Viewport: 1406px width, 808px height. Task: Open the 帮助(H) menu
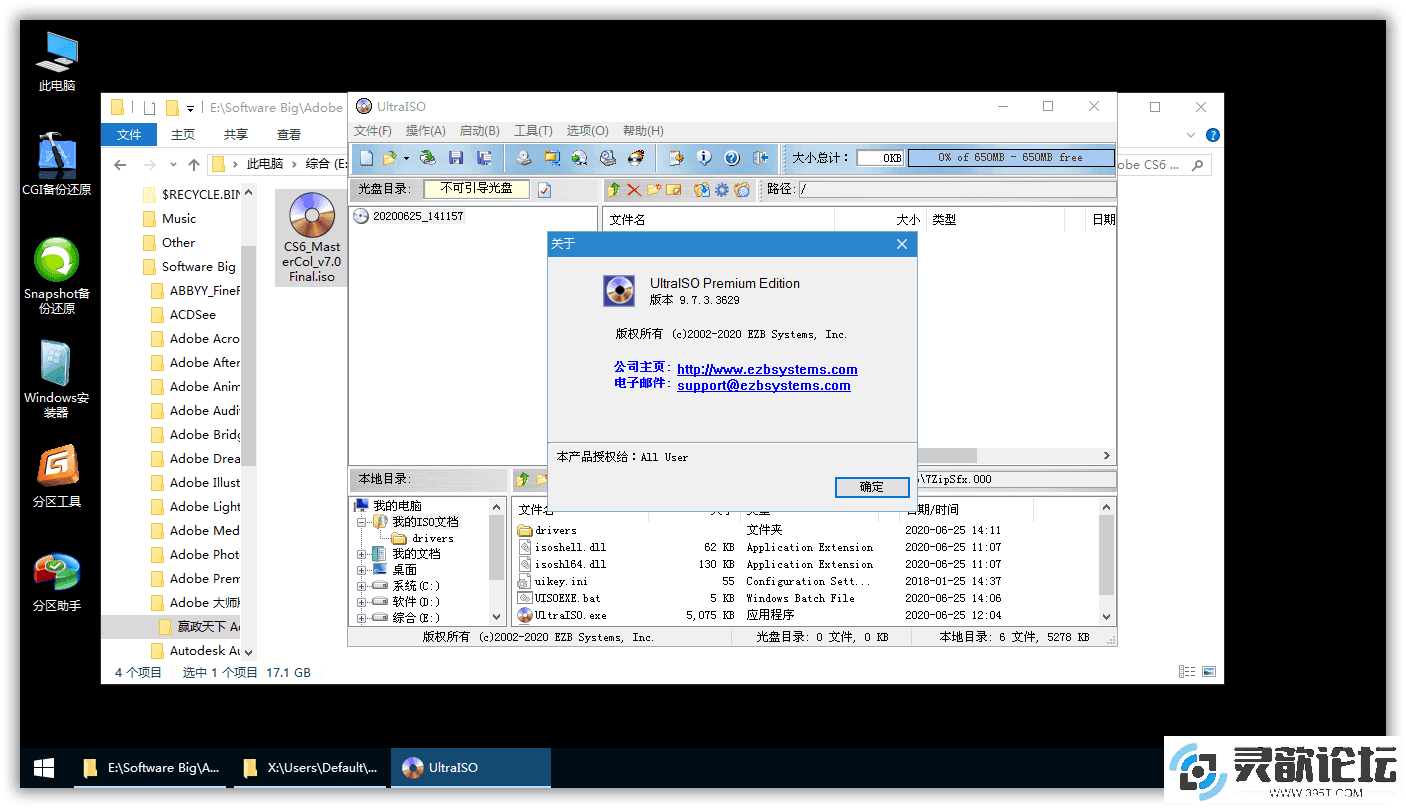pyautogui.click(x=643, y=131)
